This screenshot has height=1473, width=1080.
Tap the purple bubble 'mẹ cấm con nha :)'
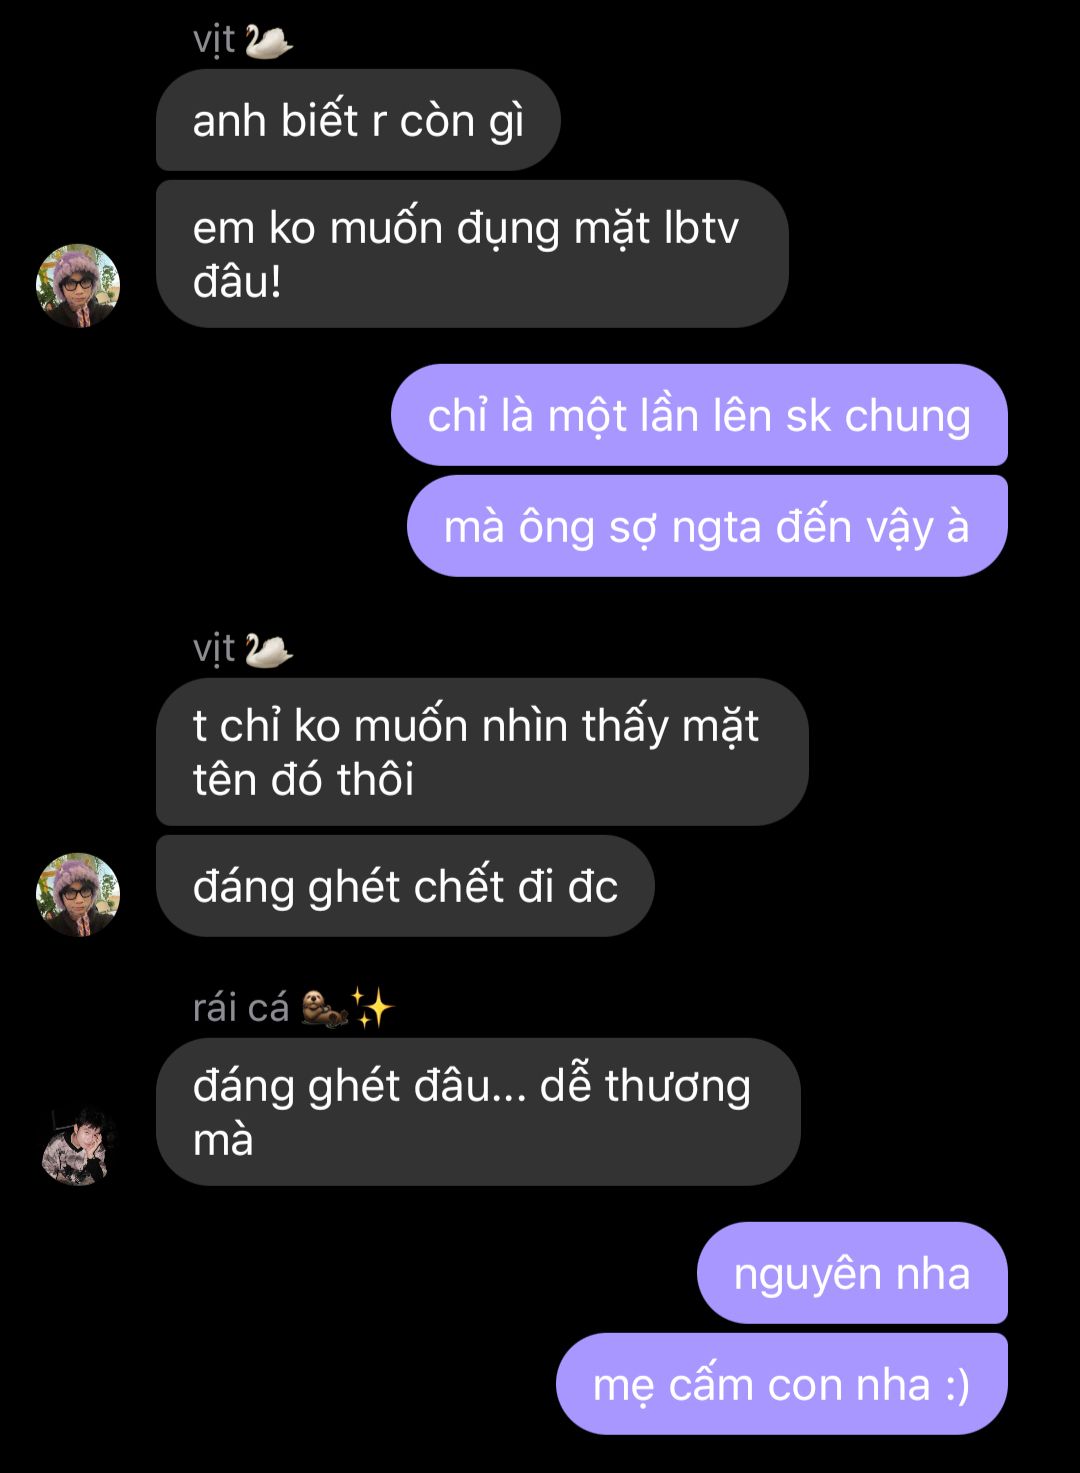pos(782,1384)
